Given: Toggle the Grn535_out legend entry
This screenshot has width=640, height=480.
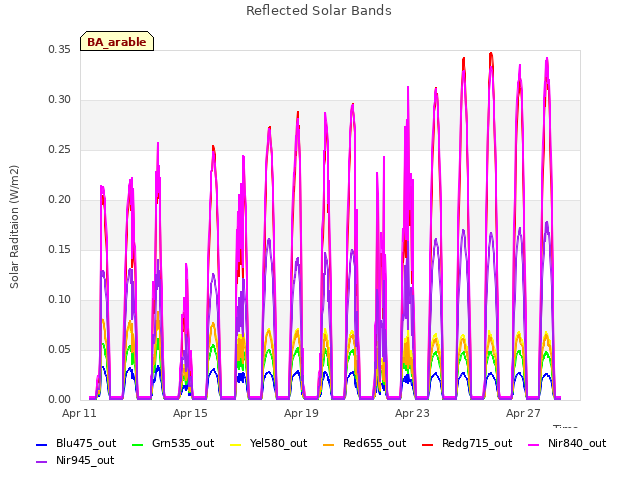Looking at the screenshot, I should coord(173,443).
